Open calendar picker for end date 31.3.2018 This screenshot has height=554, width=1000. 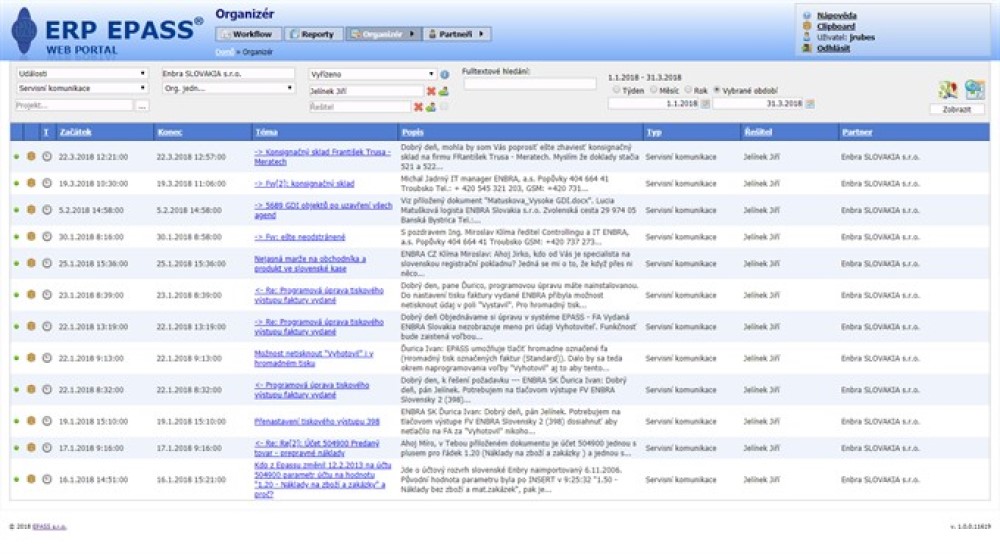810,104
